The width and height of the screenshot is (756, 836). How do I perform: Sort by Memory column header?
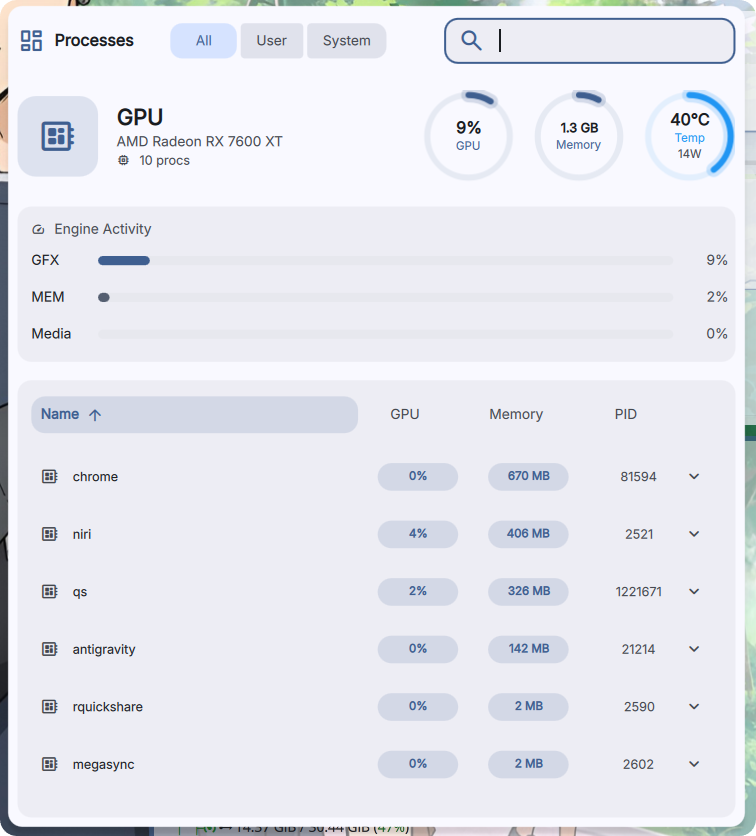pyautogui.click(x=516, y=414)
